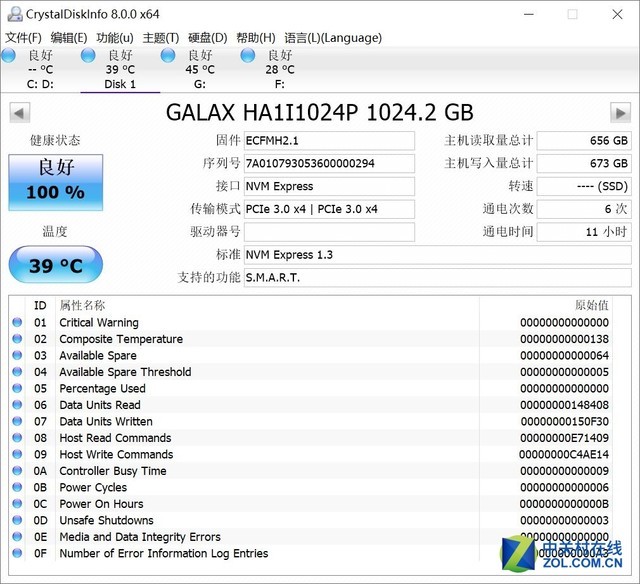Click the status dot for Unsafe Shutdowns
This screenshot has width=640, height=584.
click(x=17, y=520)
